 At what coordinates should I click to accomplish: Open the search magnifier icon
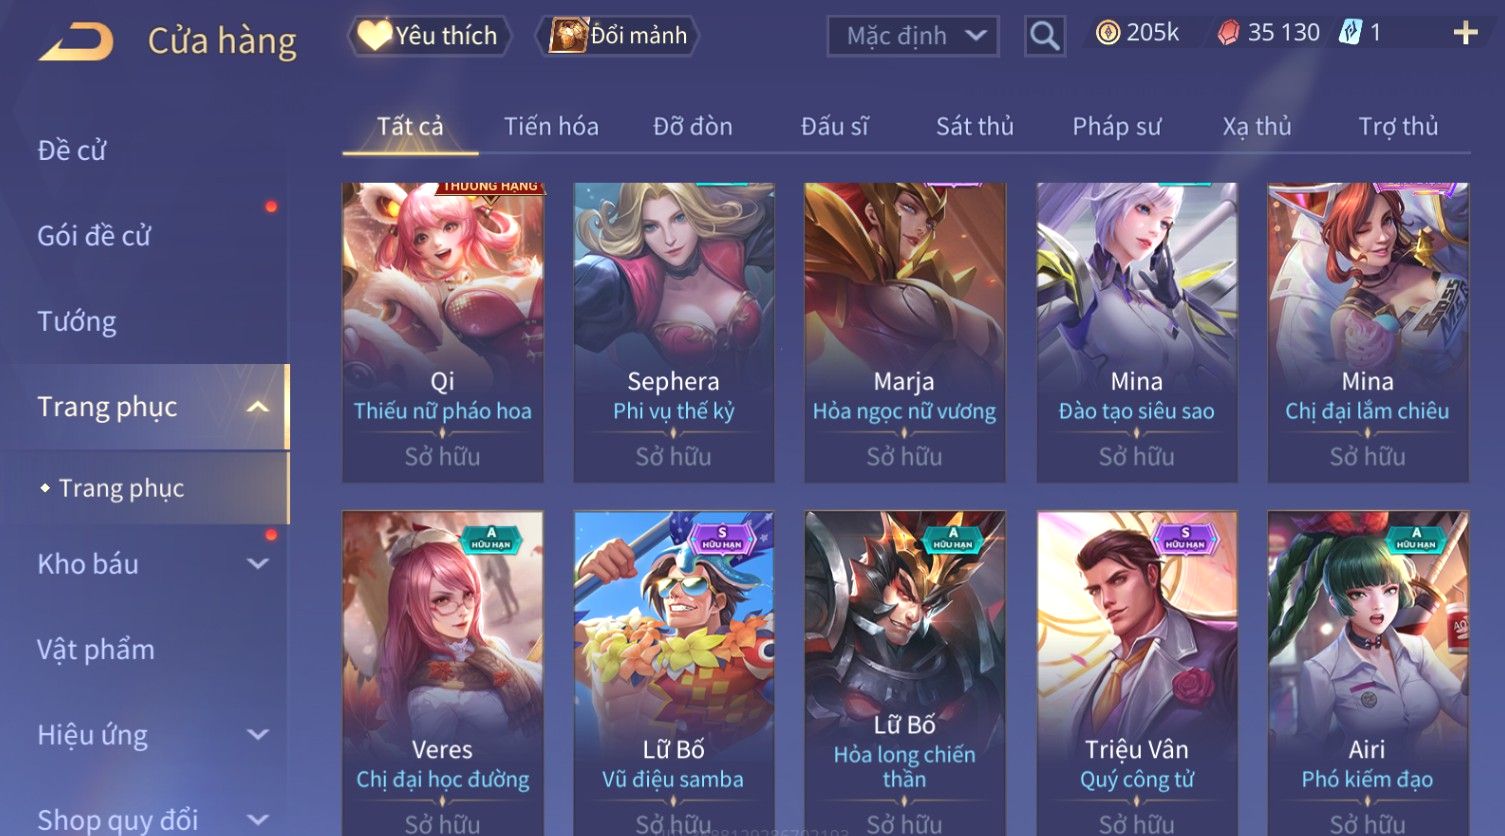(x=1044, y=37)
